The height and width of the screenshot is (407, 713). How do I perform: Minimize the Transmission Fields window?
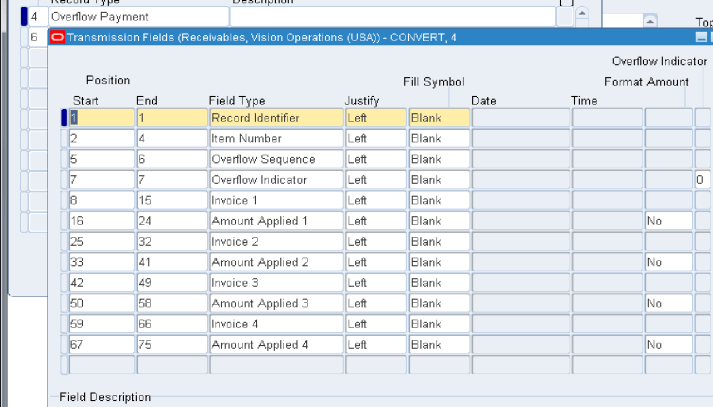pyautogui.click(x=703, y=37)
